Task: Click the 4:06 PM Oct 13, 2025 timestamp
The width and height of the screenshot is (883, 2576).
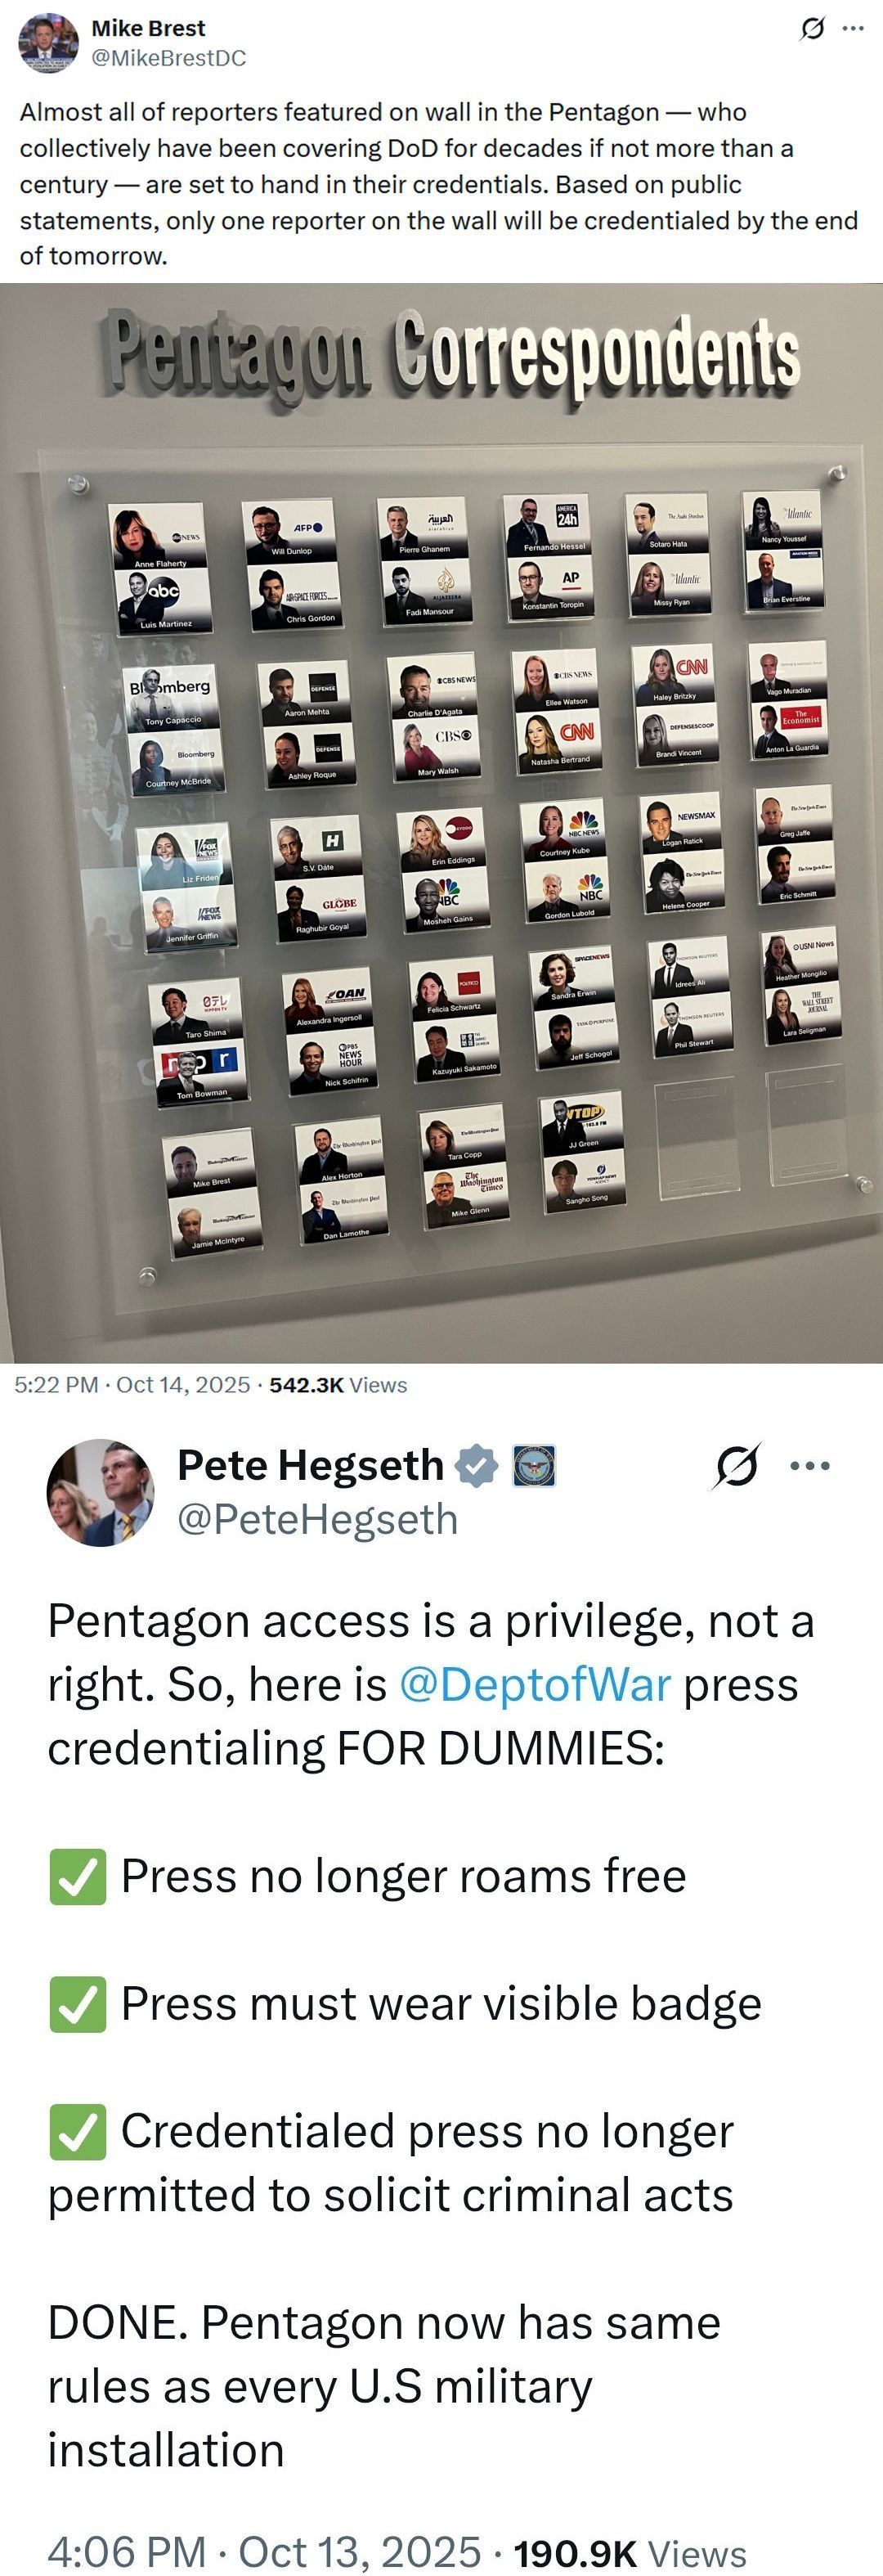Action: coord(264,2551)
